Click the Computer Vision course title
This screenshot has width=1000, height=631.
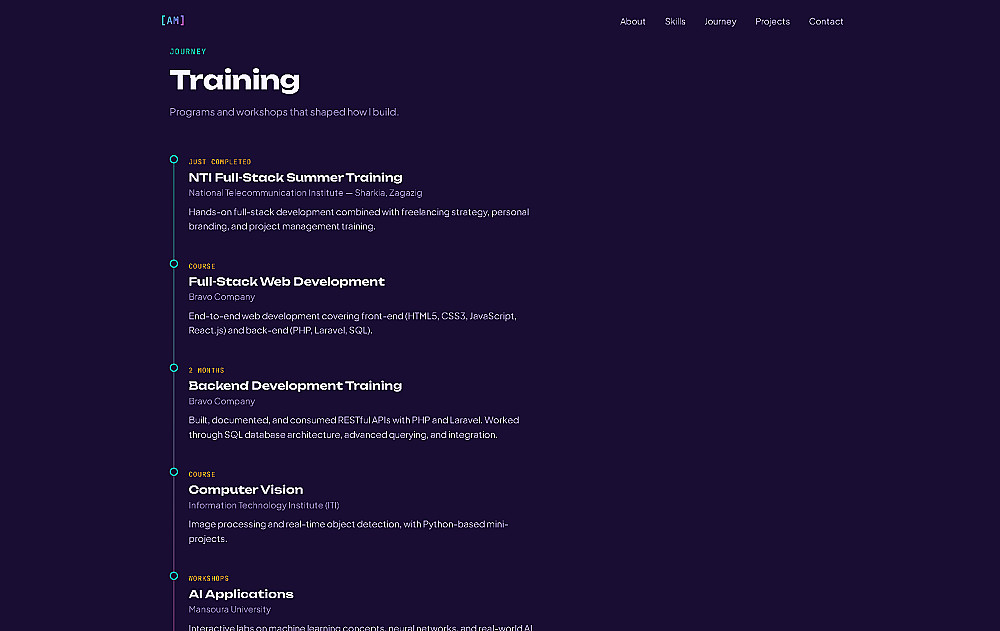246,489
